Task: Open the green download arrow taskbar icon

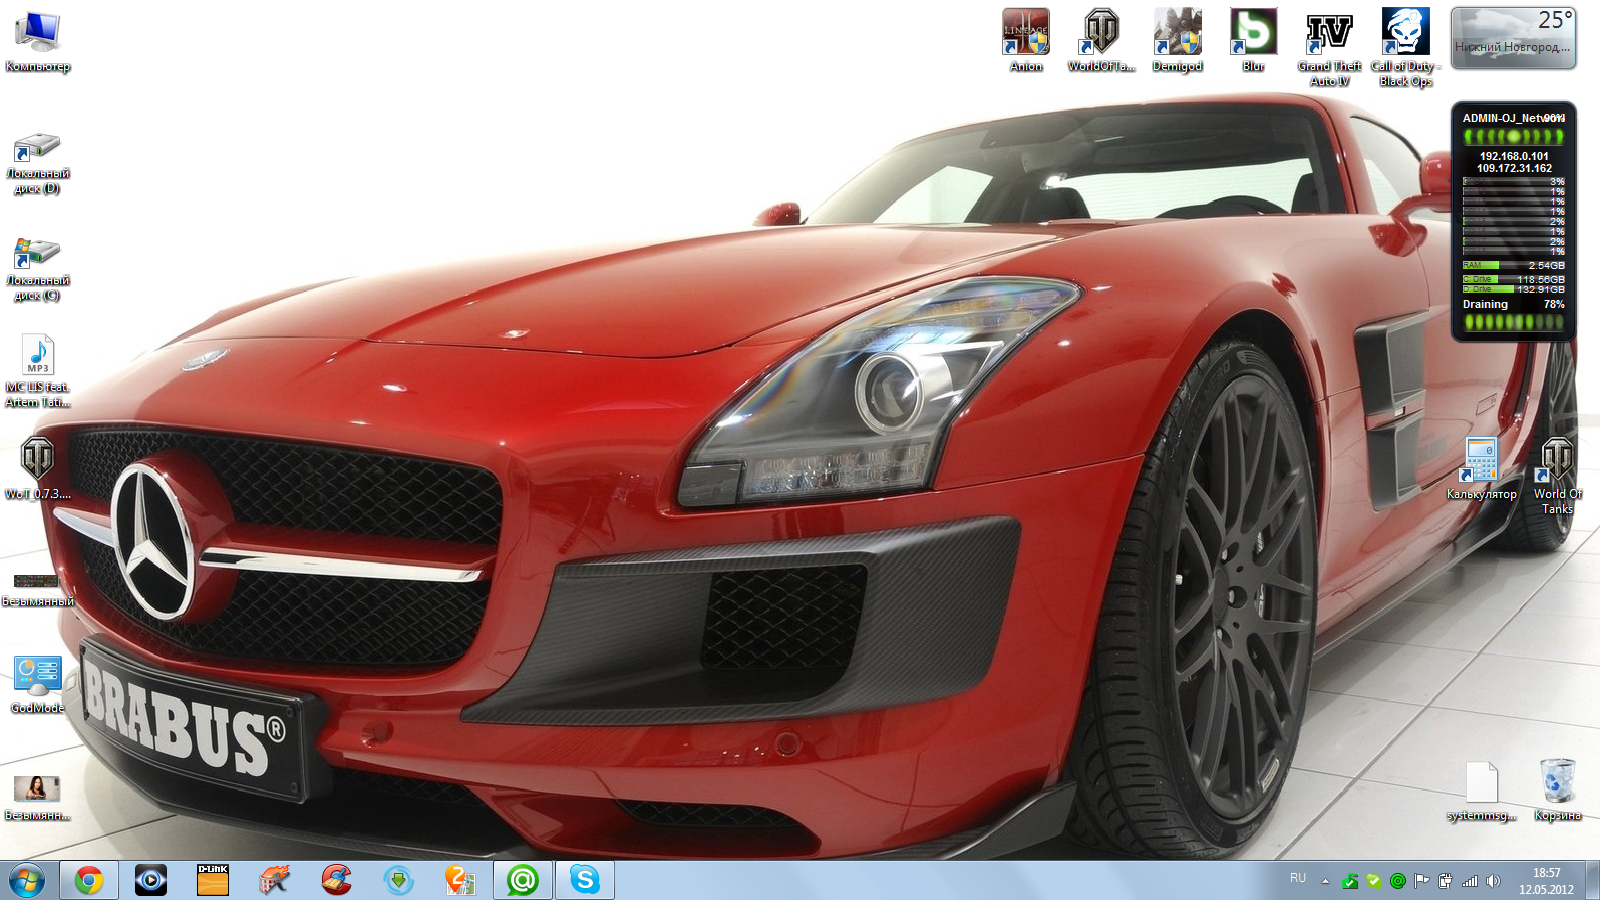Action: click(x=399, y=880)
